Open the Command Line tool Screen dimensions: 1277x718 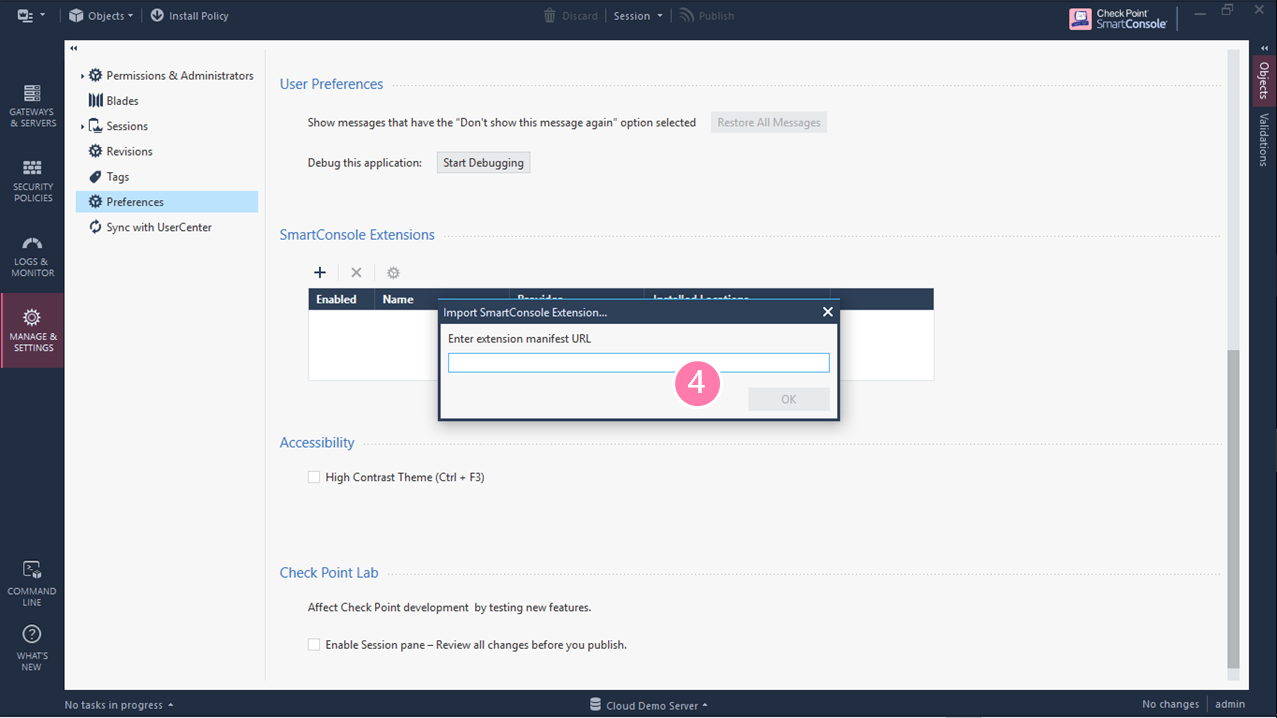pos(32,583)
